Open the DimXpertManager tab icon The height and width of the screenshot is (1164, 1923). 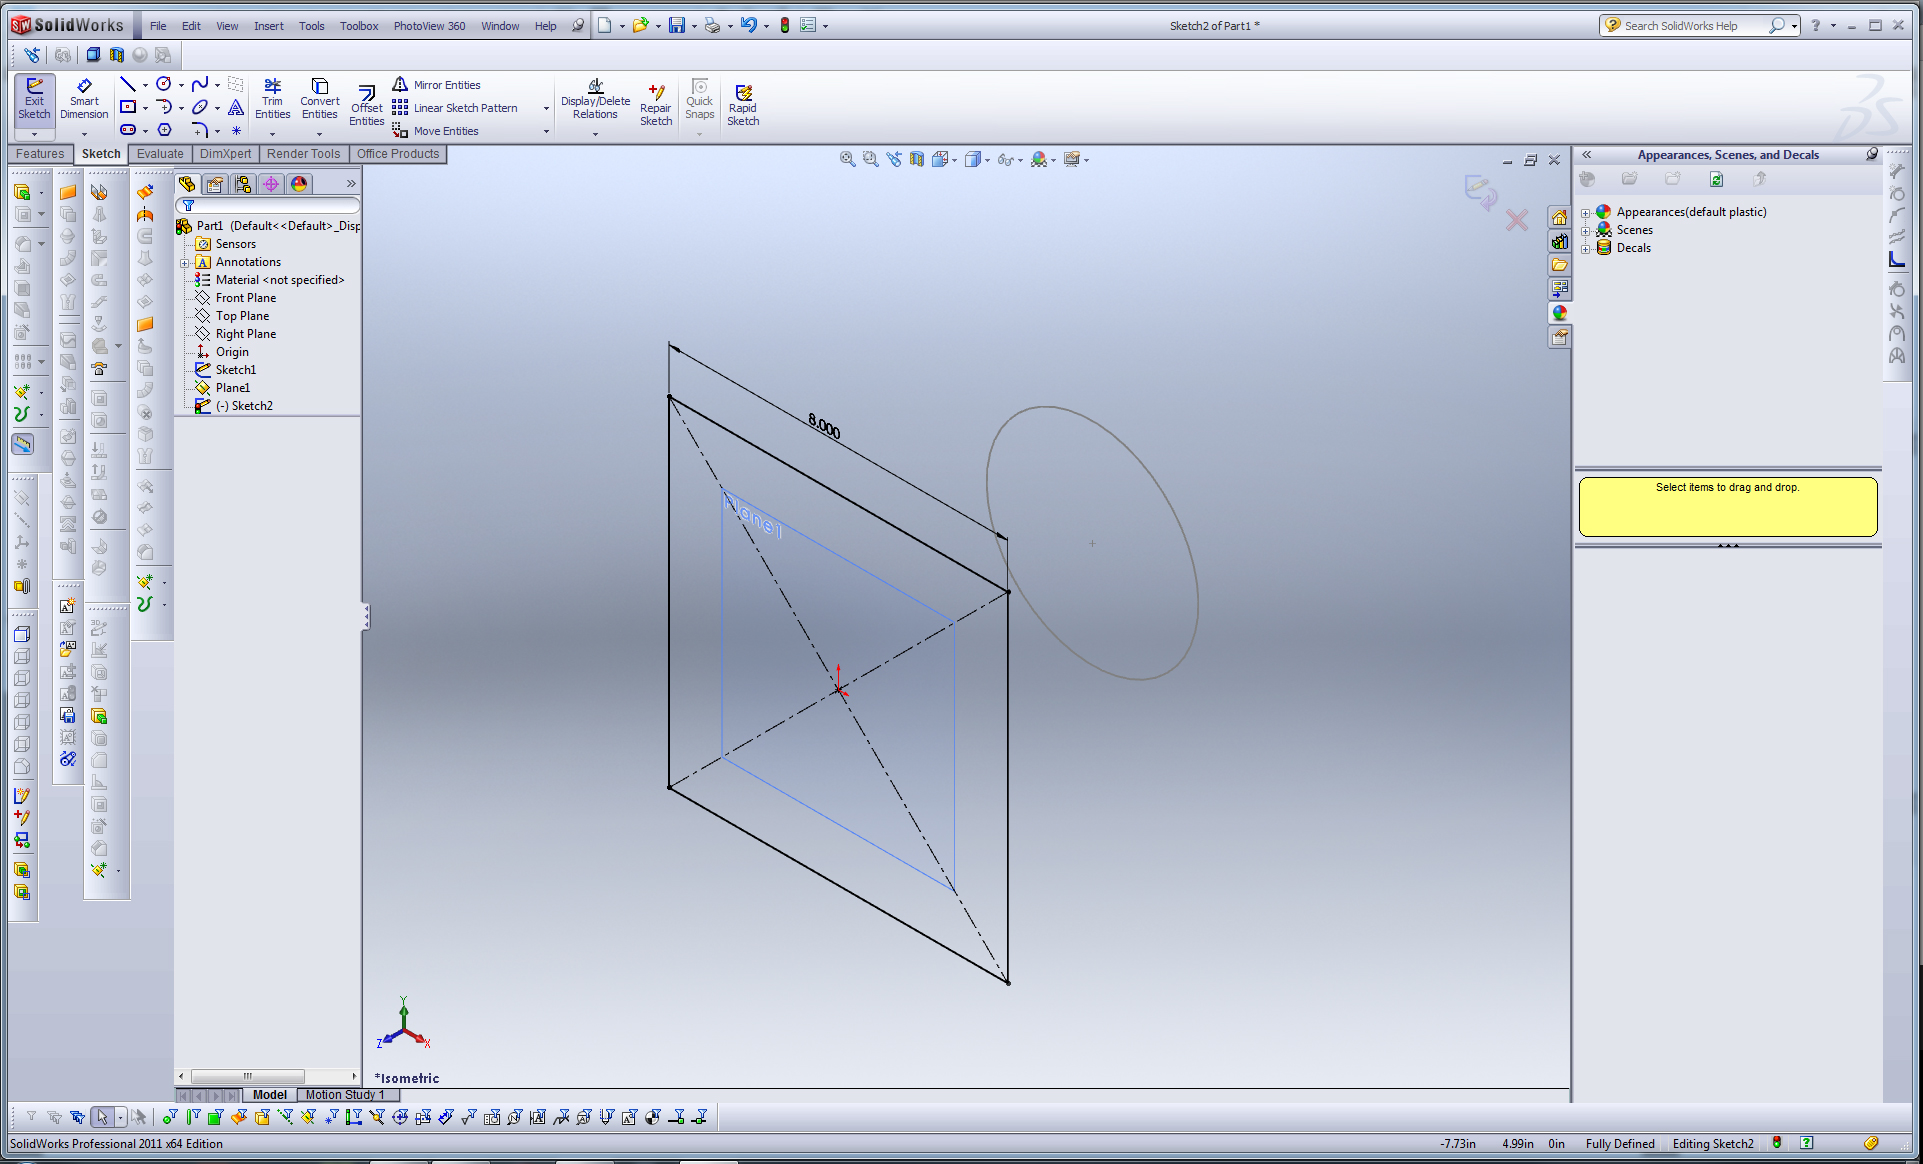[x=271, y=184]
